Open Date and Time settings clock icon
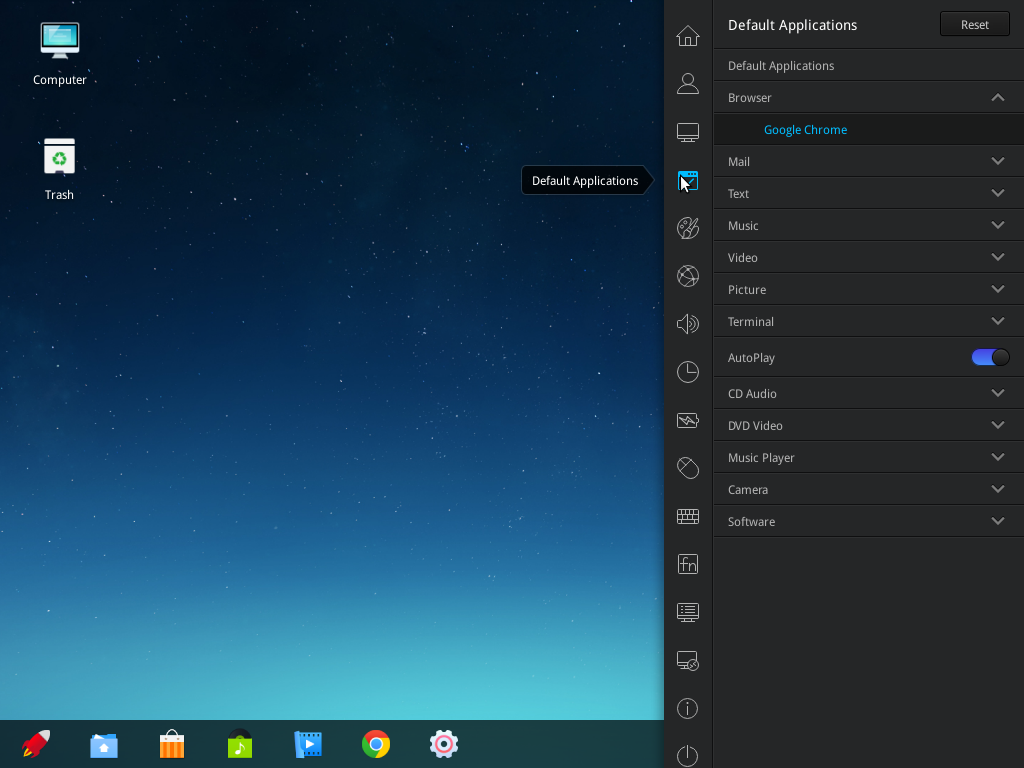This screenshot has width=1024, height=768. click(688, 372)
